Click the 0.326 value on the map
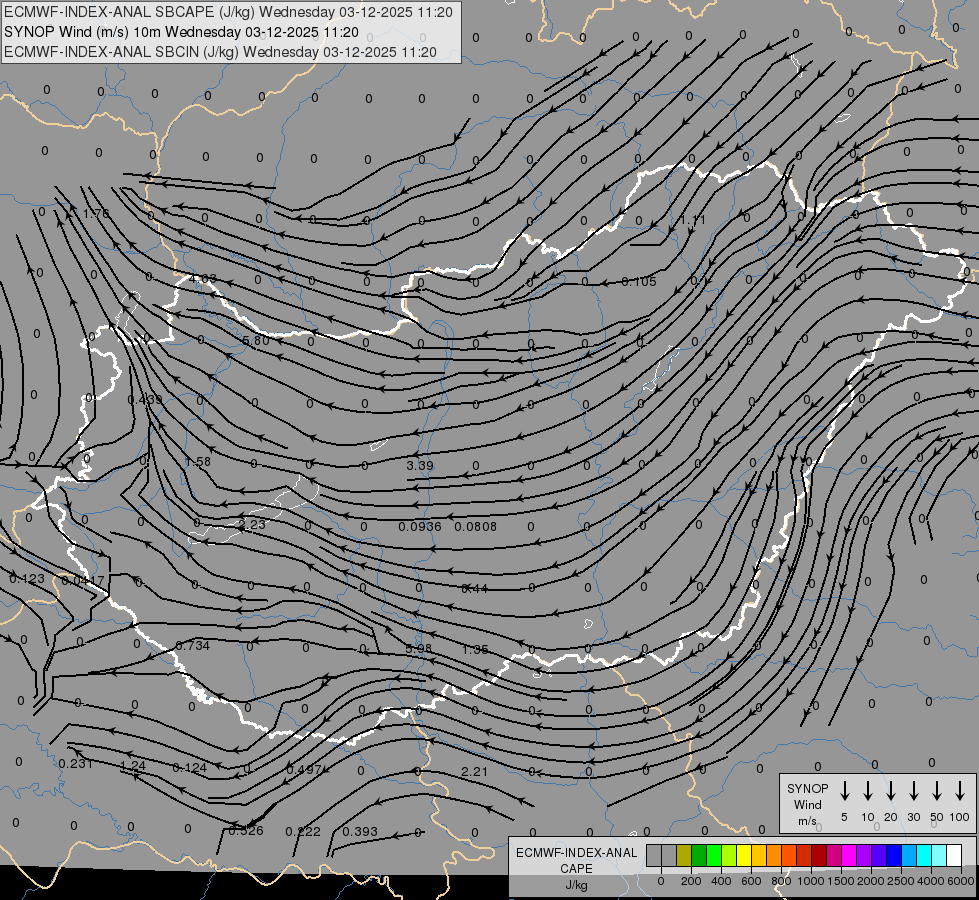 (246, 831)
